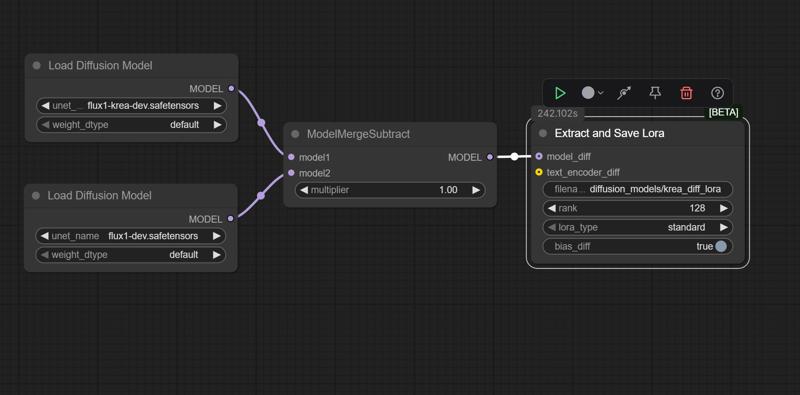Image resolution: width=800 pixels, height=395 pixels.
Task: Open flux1-dev.safetensors unet_name dropdown
Action: (x=131, y=236)
